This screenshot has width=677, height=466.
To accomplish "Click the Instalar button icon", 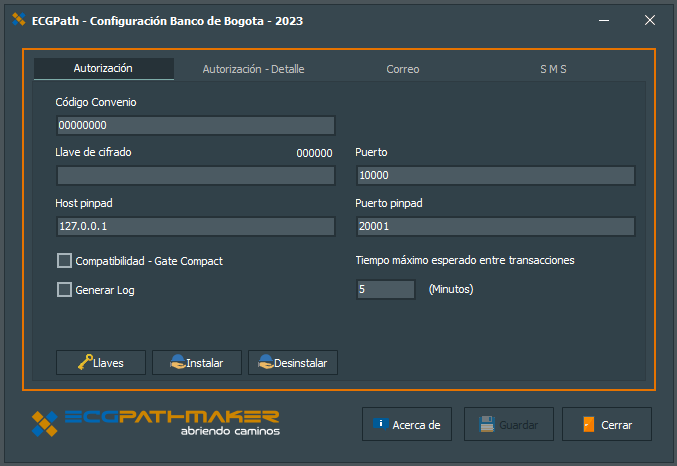I will [177, 363].
